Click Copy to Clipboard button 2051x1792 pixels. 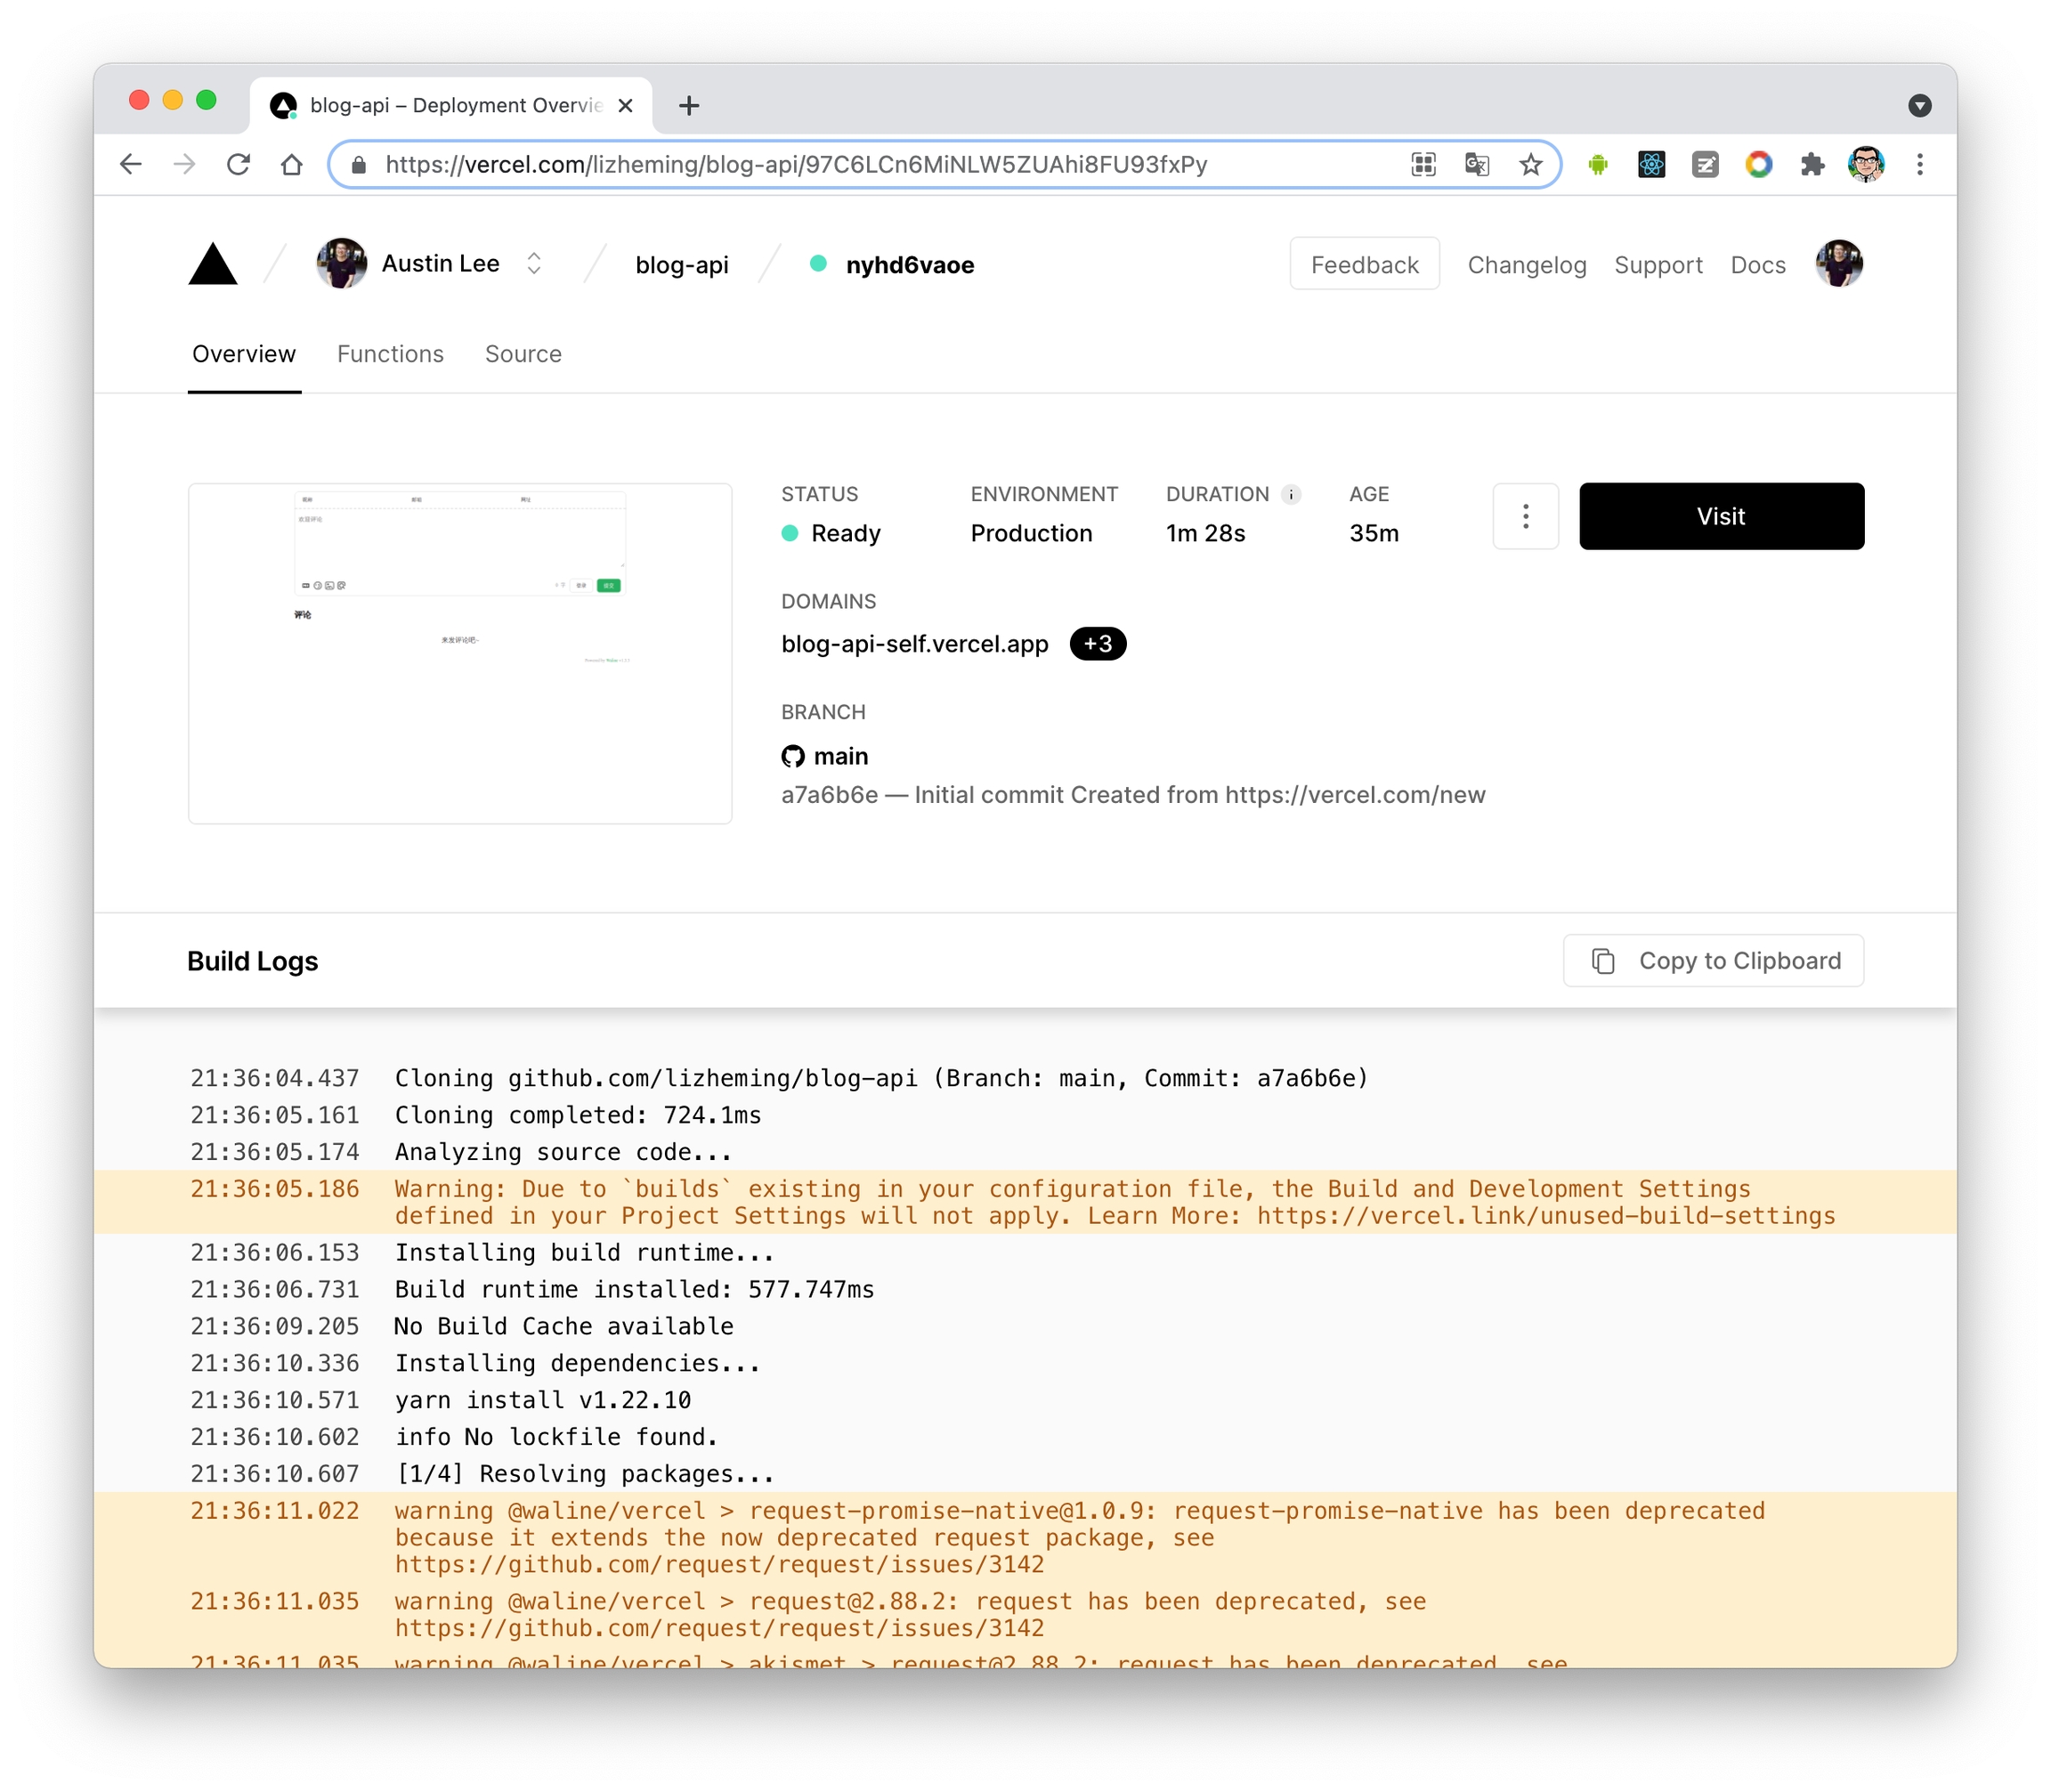[x=1713, y=961]
